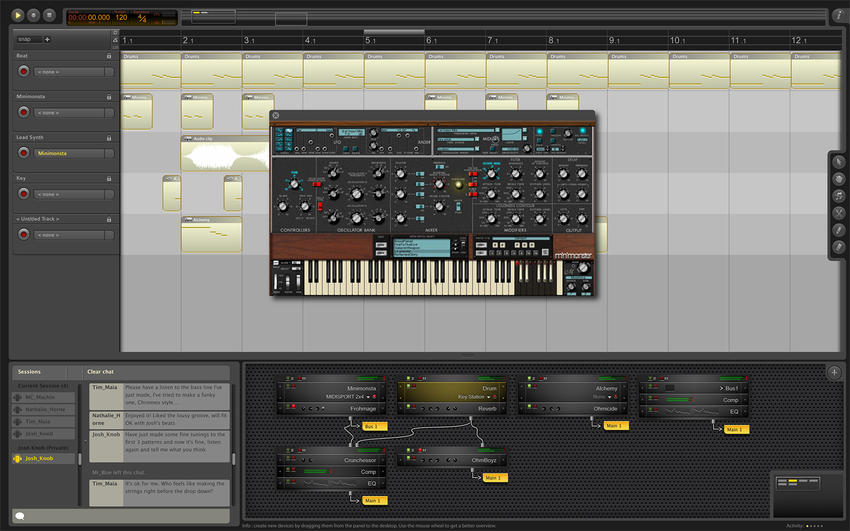This screenshot has height=531, width=850.
Task: Click the chat bubble icon
Action: (20, 516)
